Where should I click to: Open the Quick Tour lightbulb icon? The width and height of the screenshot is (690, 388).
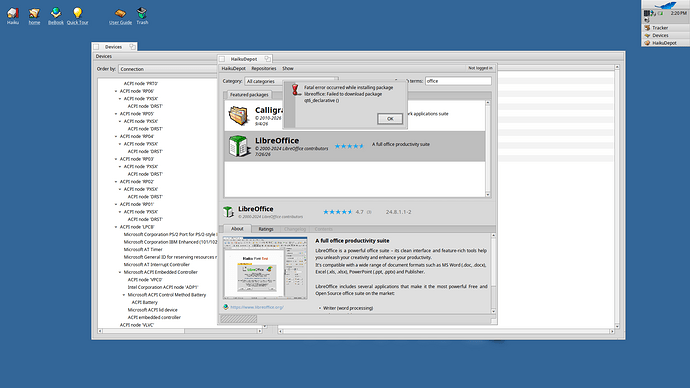tap(77, 13)
